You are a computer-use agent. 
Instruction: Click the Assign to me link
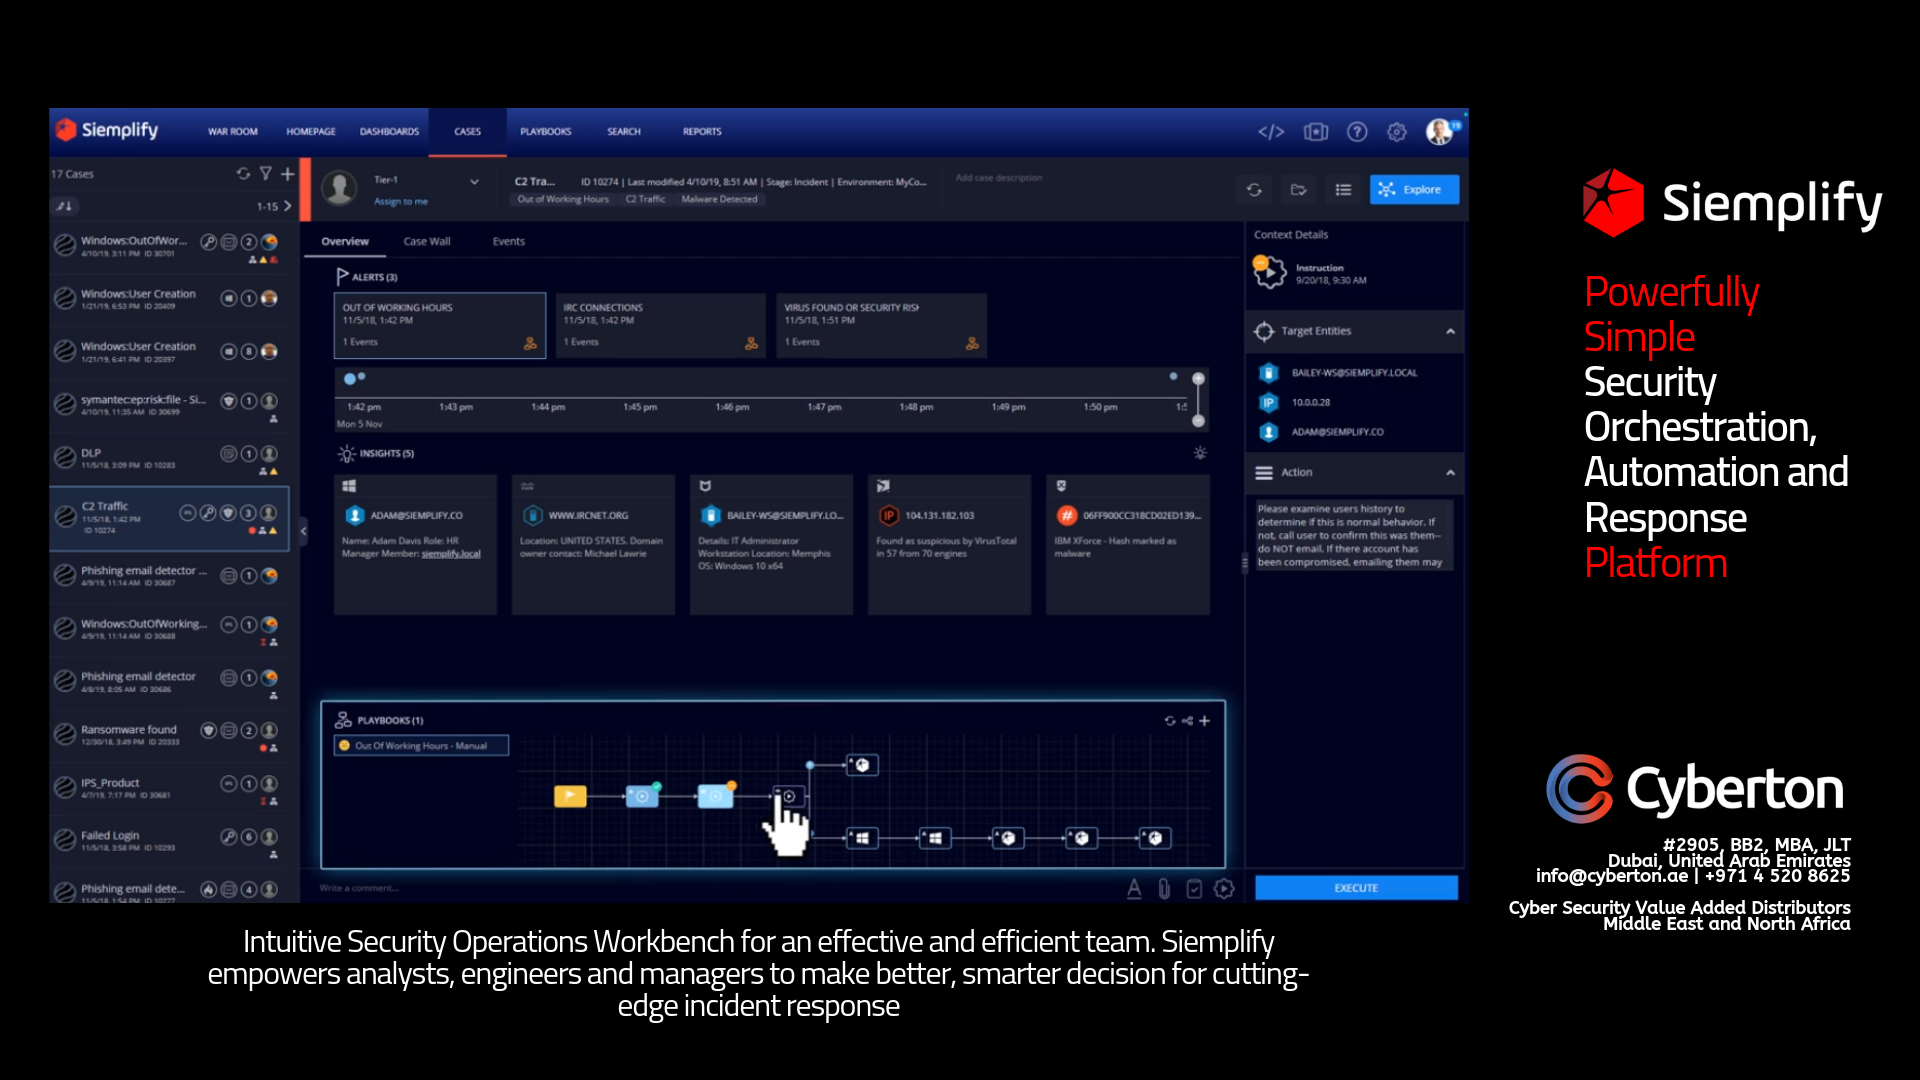click(401, 202)
